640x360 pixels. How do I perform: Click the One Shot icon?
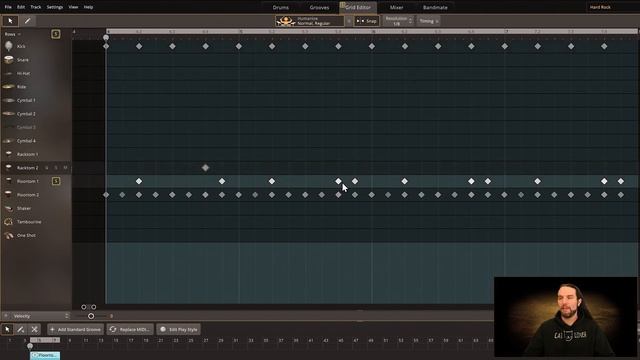pyautogui.click(x=9, y=235)
